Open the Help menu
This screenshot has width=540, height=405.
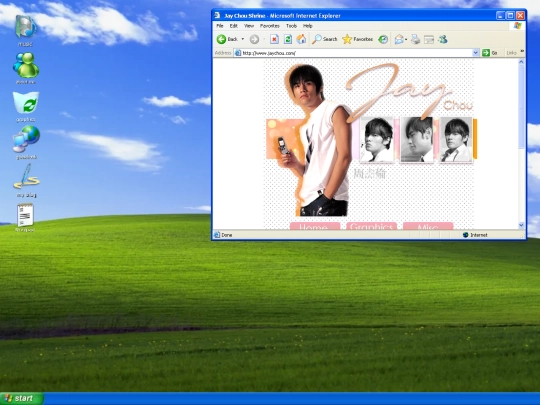tap(308, 26)
